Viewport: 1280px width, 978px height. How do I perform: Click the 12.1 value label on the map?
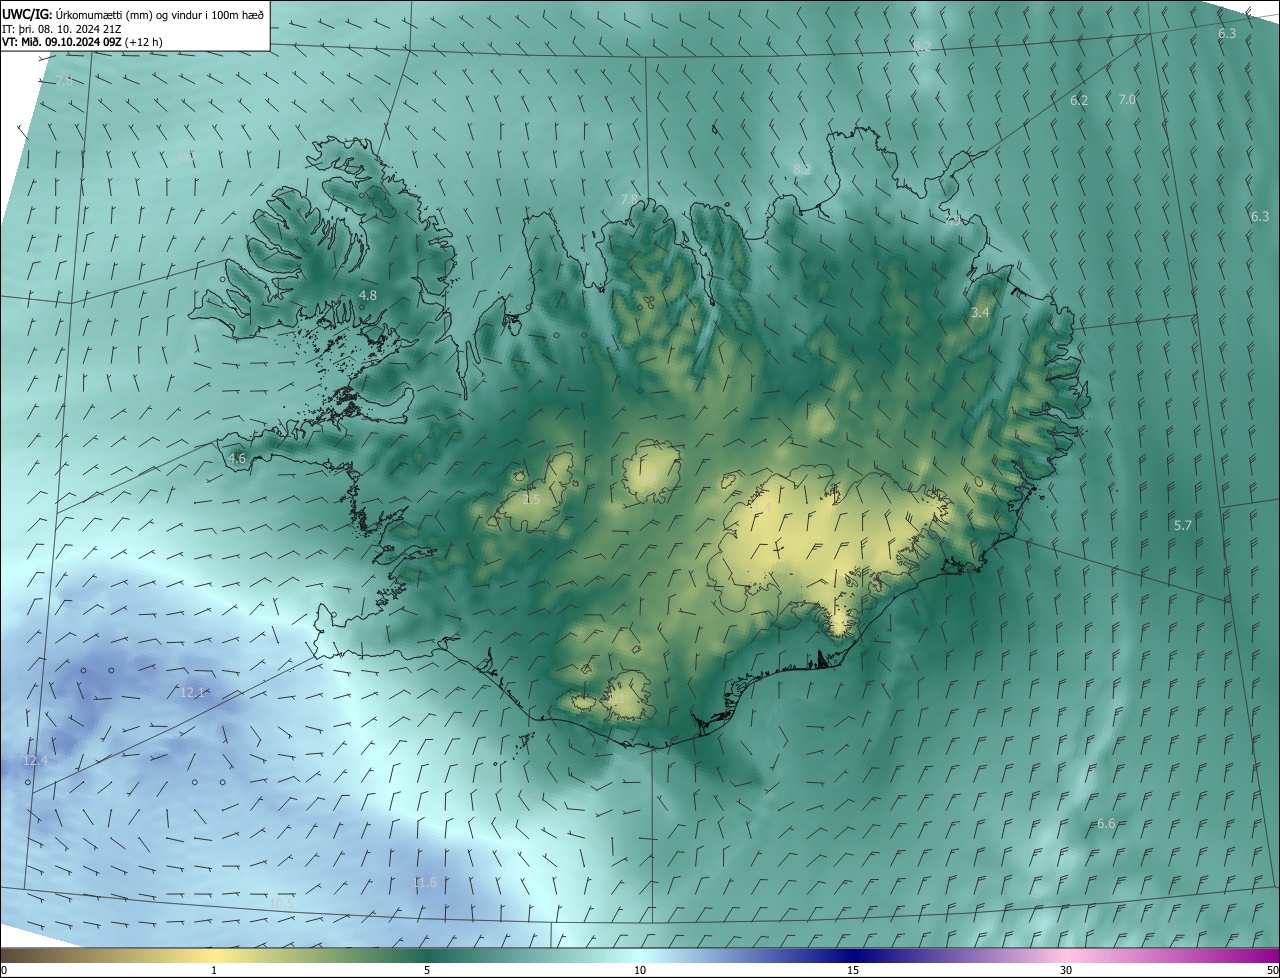coord(192,692)
